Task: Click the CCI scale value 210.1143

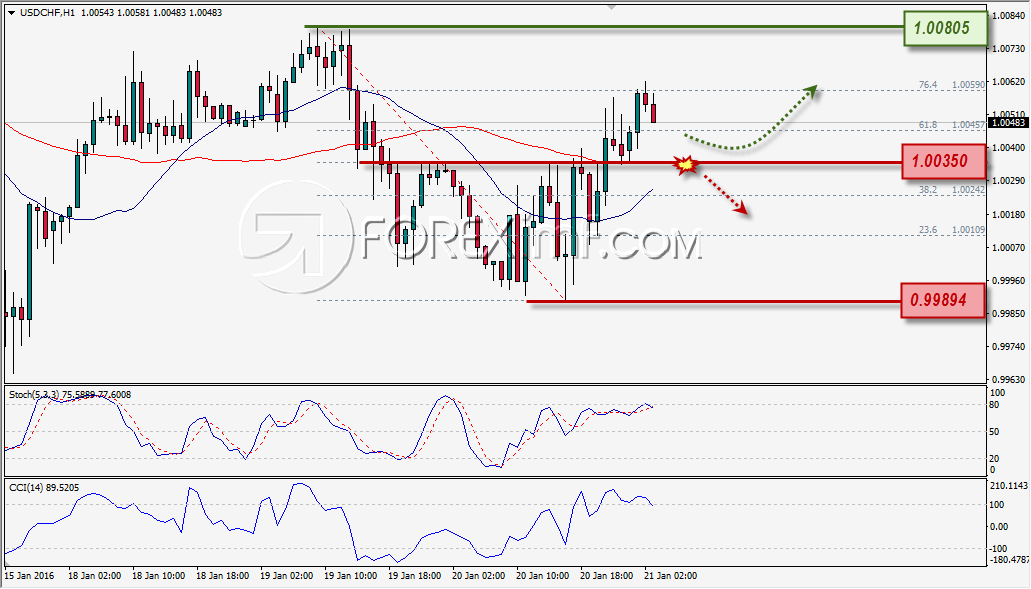Action: [x=1009, y=486]
